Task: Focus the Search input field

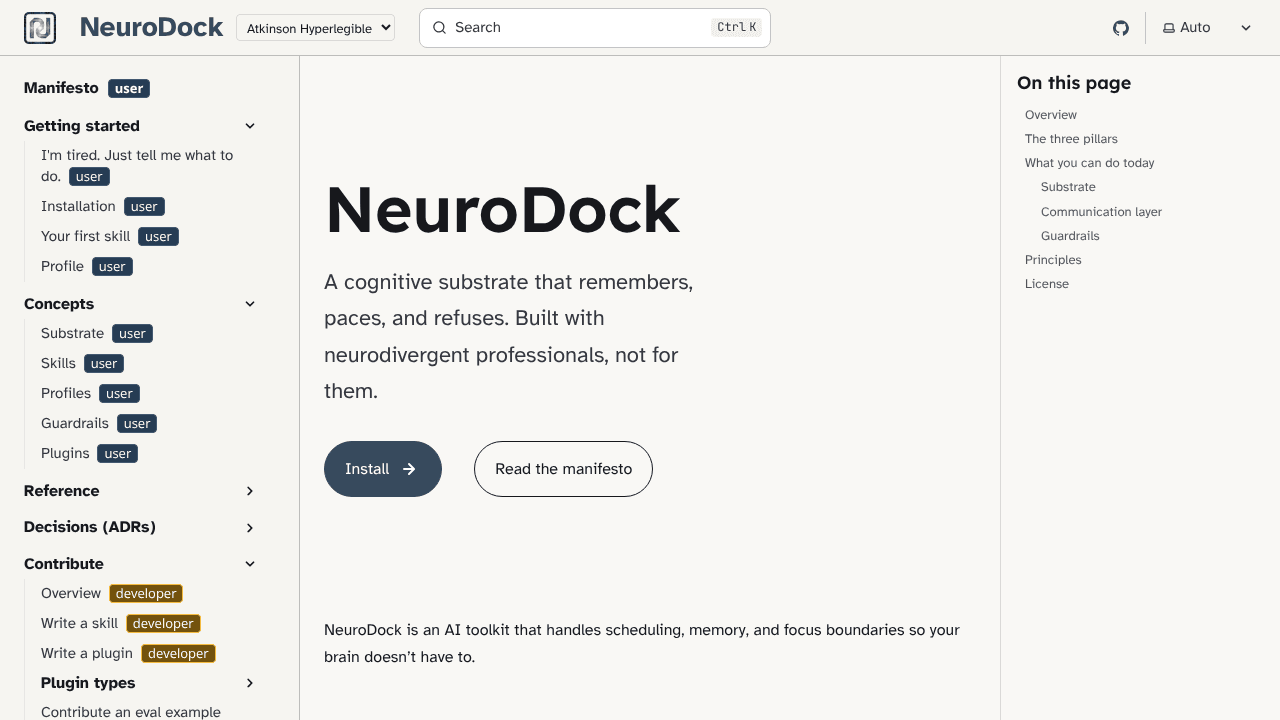Action: coord(595,28)
